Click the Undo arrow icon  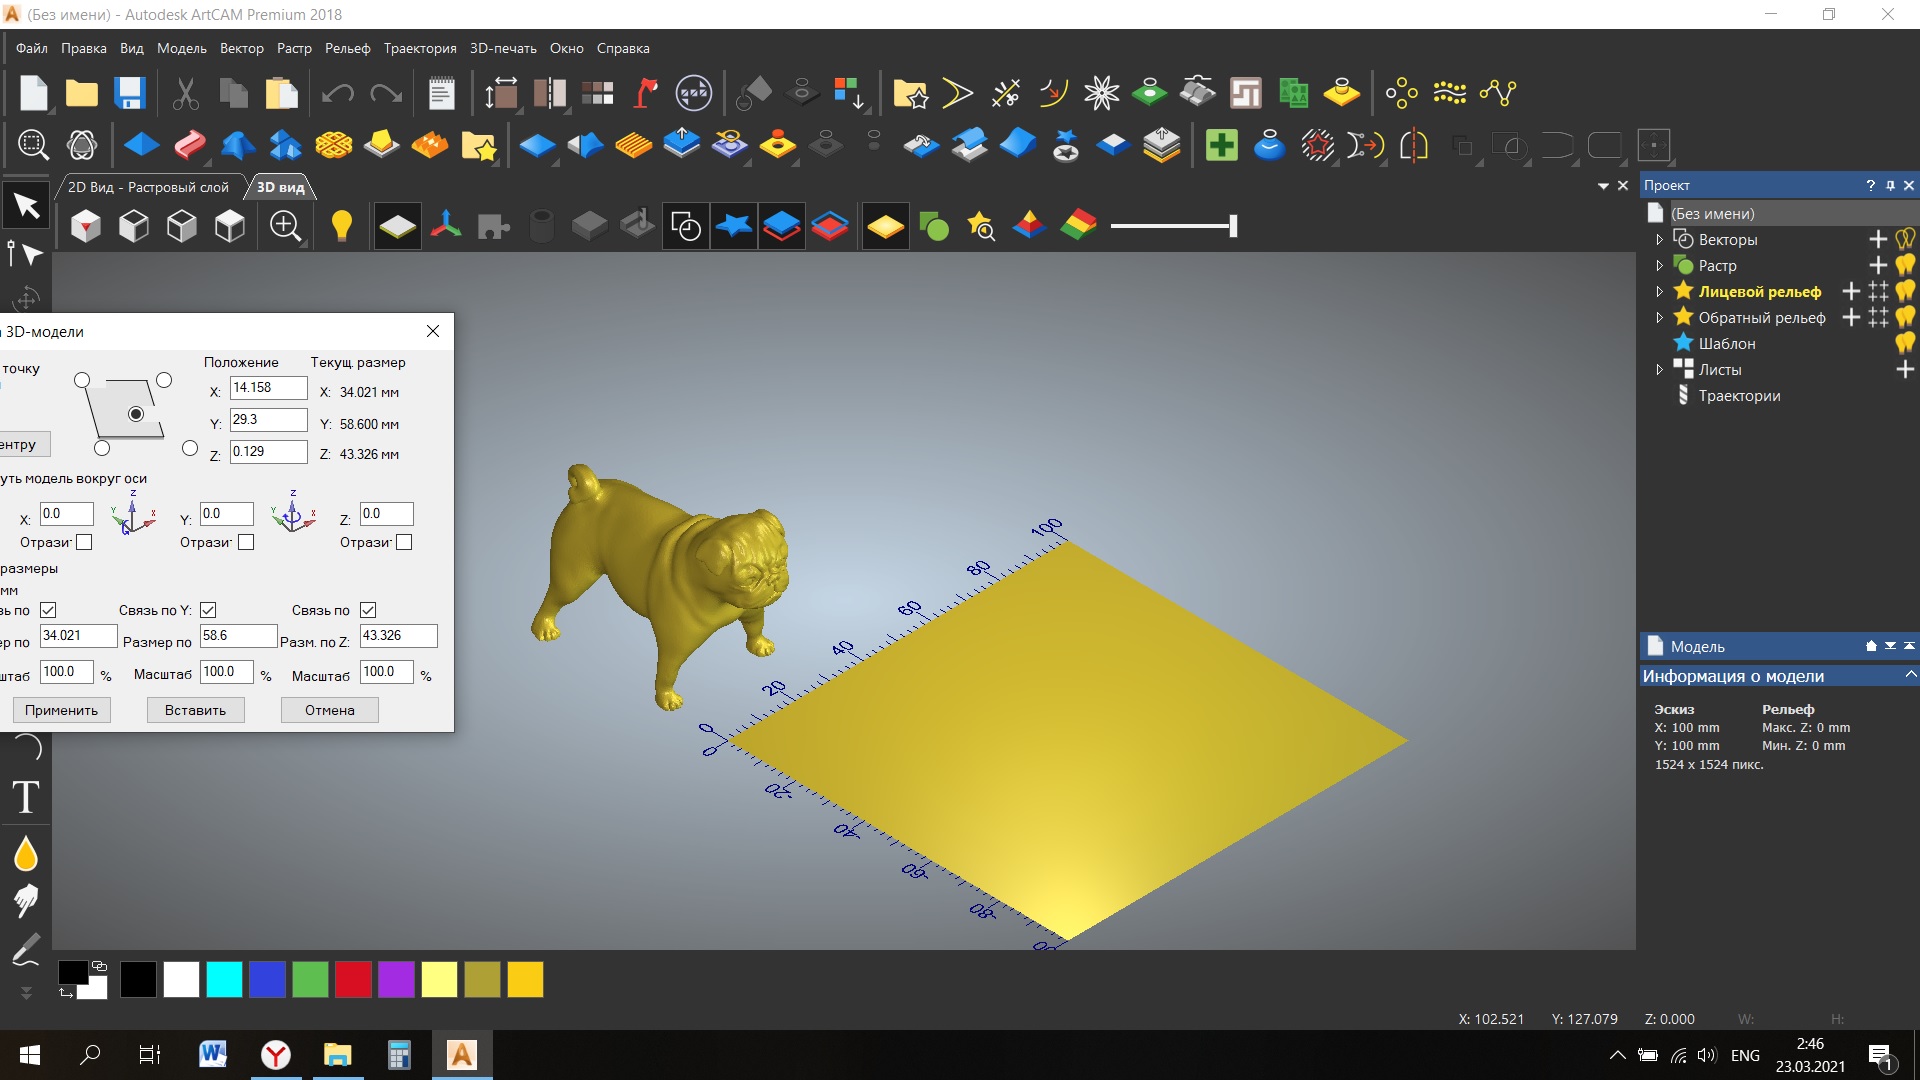pos(338,94)
